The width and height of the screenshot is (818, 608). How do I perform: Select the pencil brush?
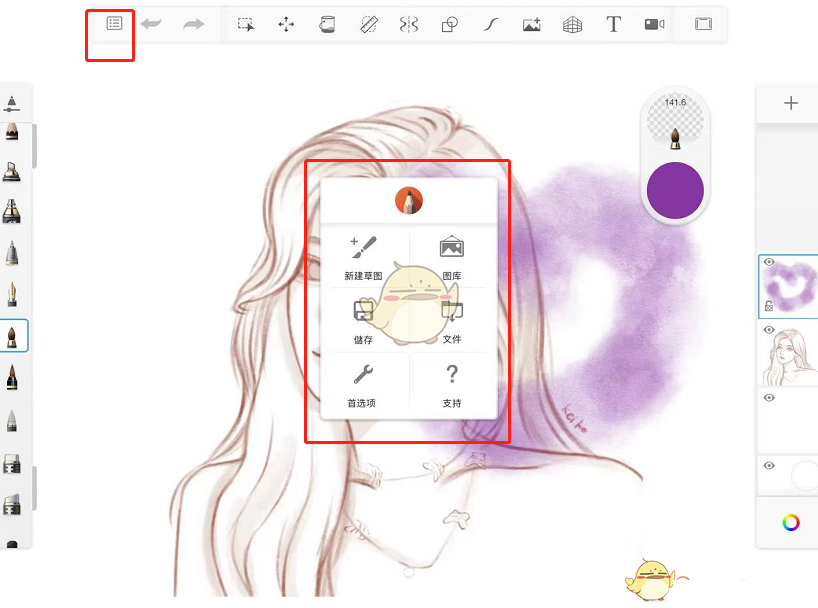pos(11,132)
